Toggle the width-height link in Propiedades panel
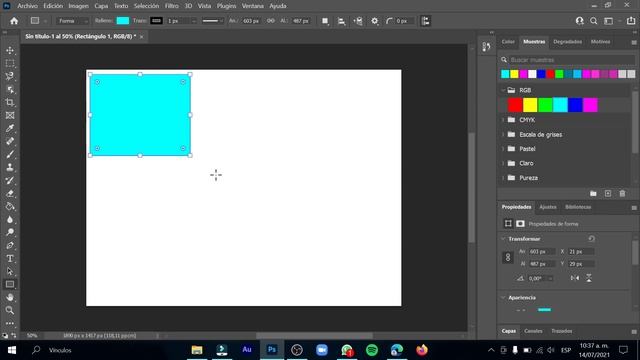This screenshot has width=640, height=360. (x=508, y=258)
